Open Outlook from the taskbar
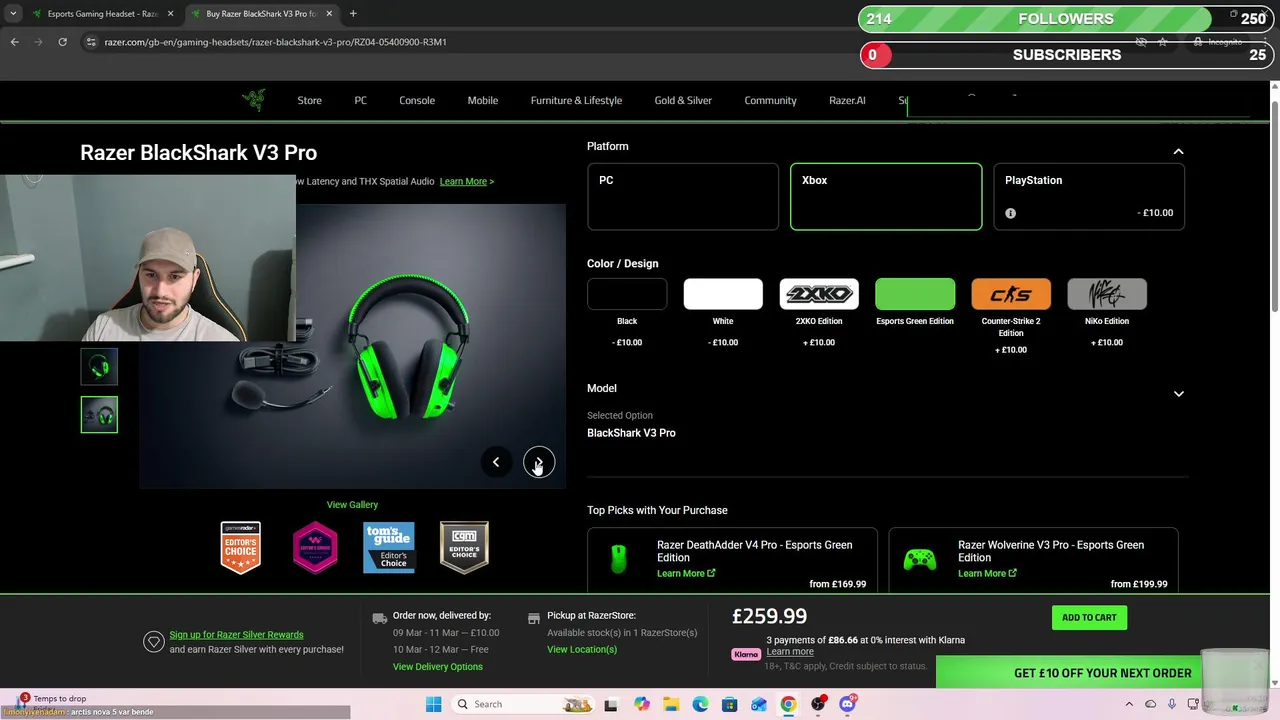 [x=759, y=704]
